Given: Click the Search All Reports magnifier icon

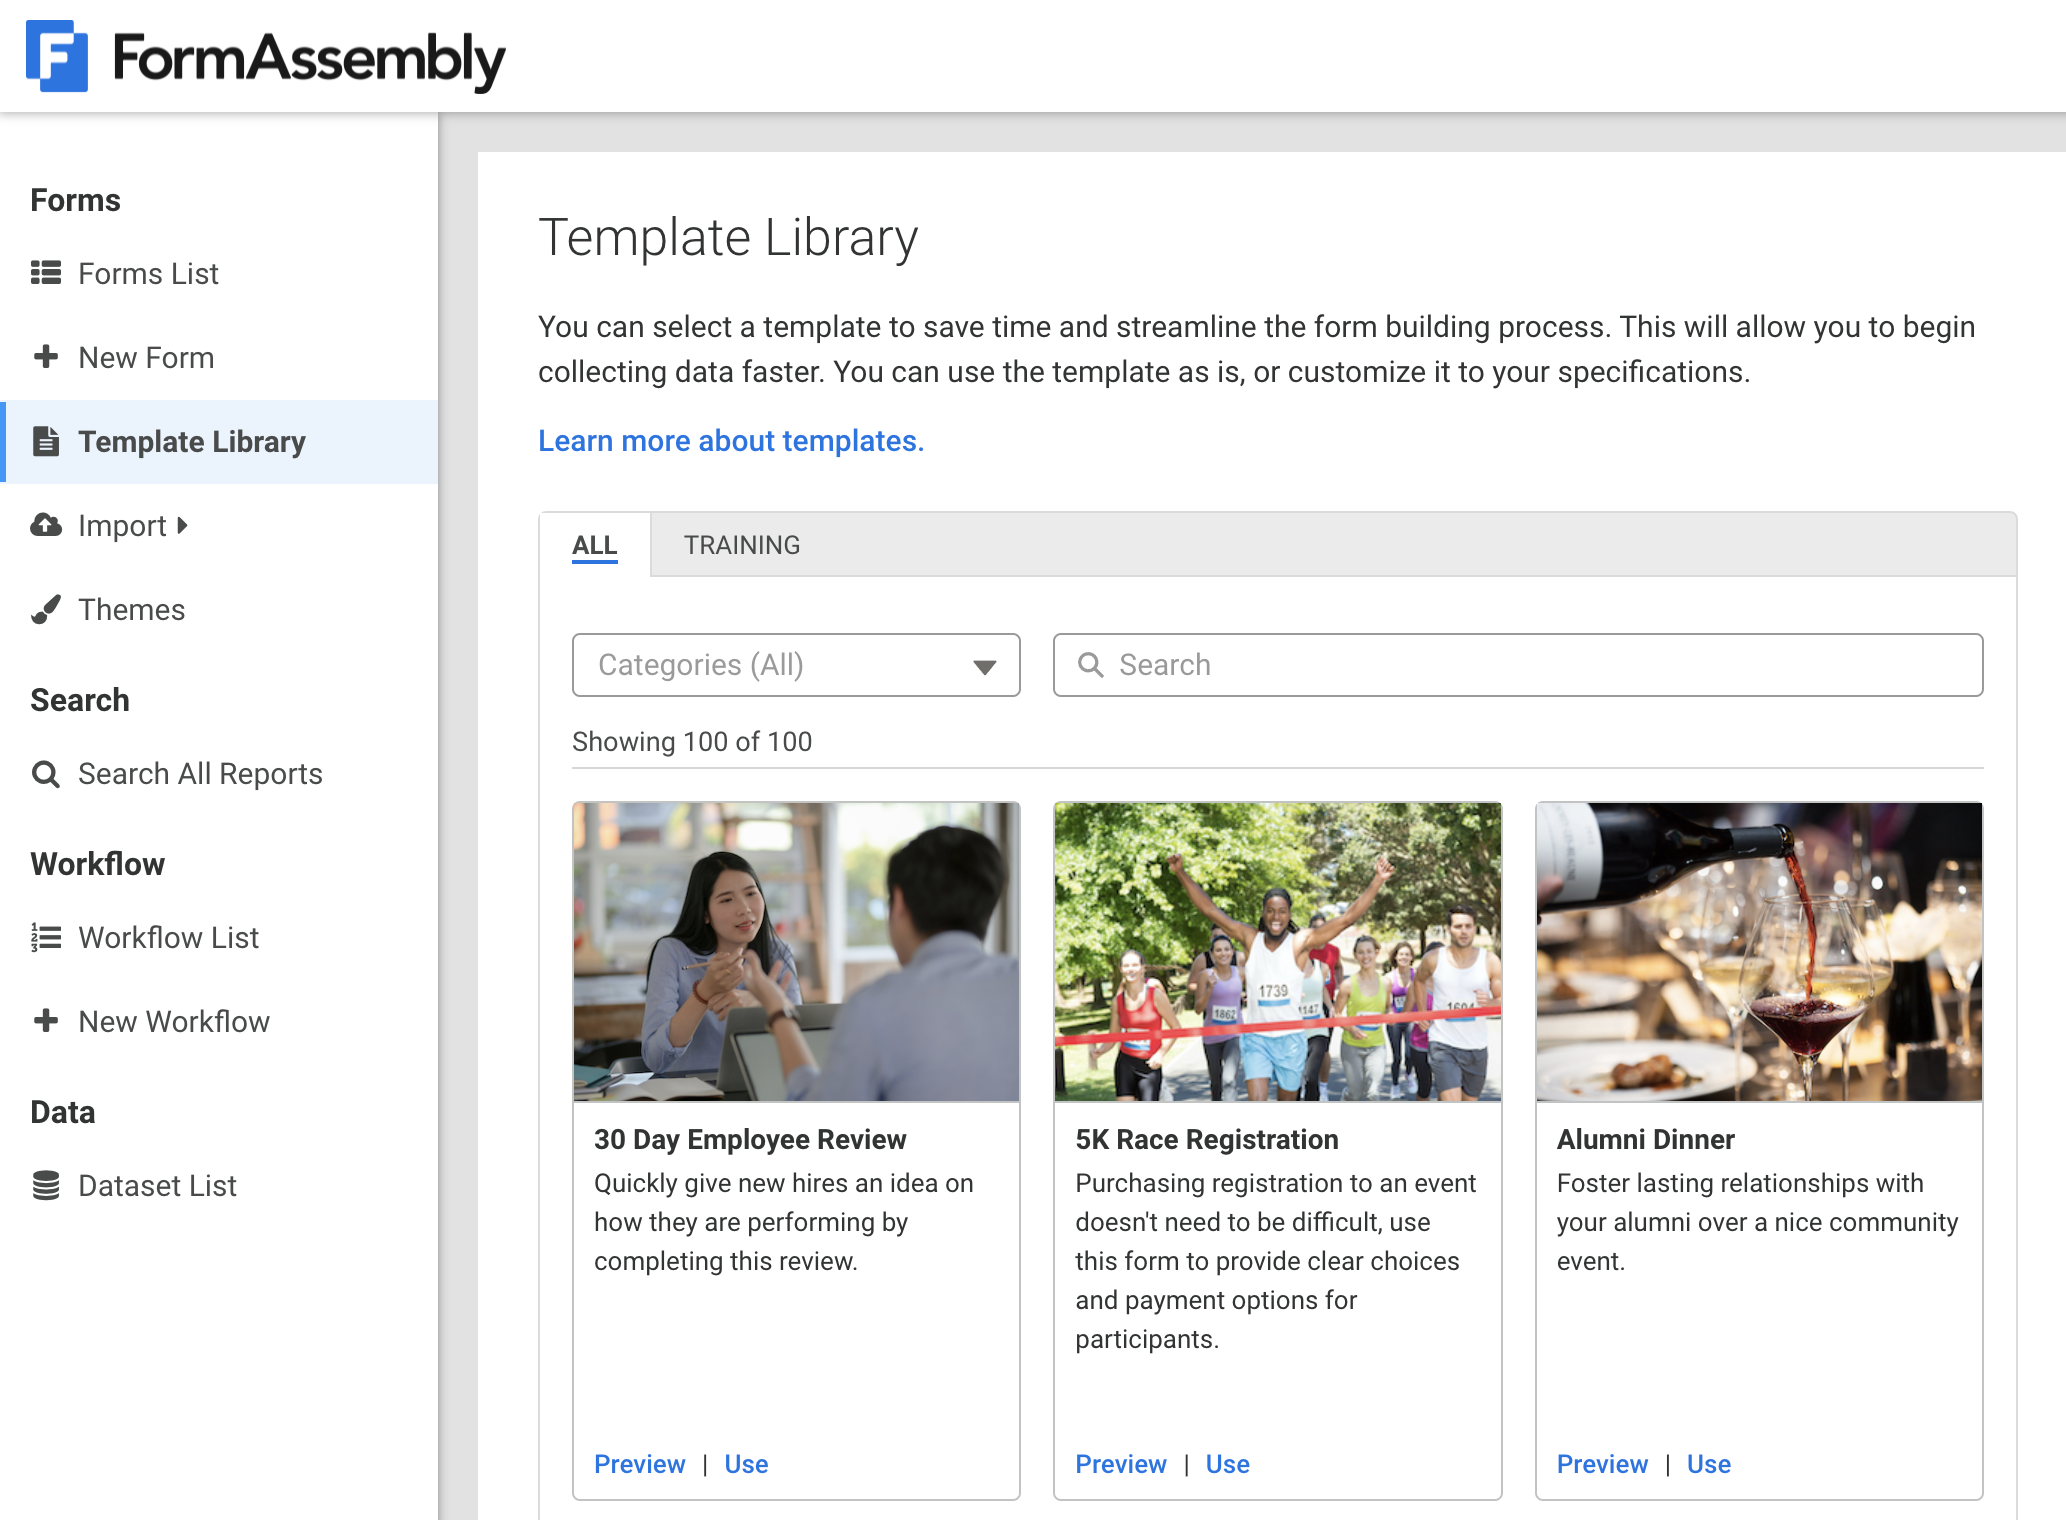Looking at the screenshot, I should 46,773.
